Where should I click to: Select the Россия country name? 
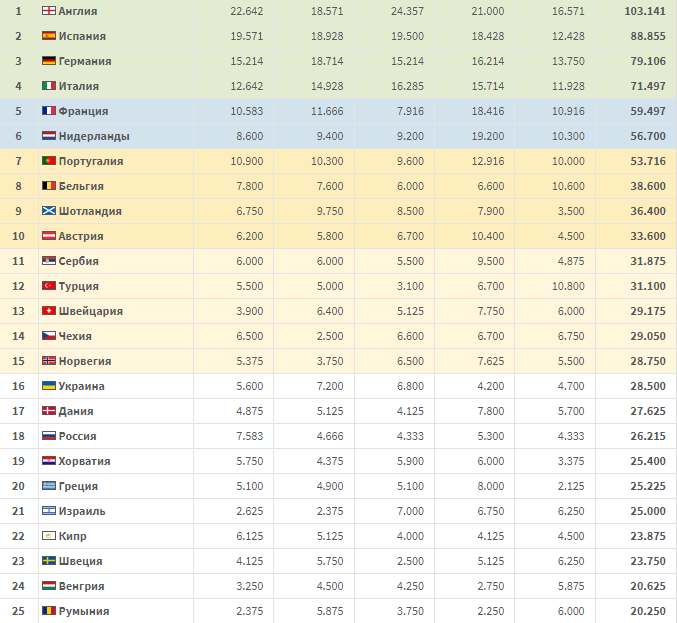(x=77, y=436)
